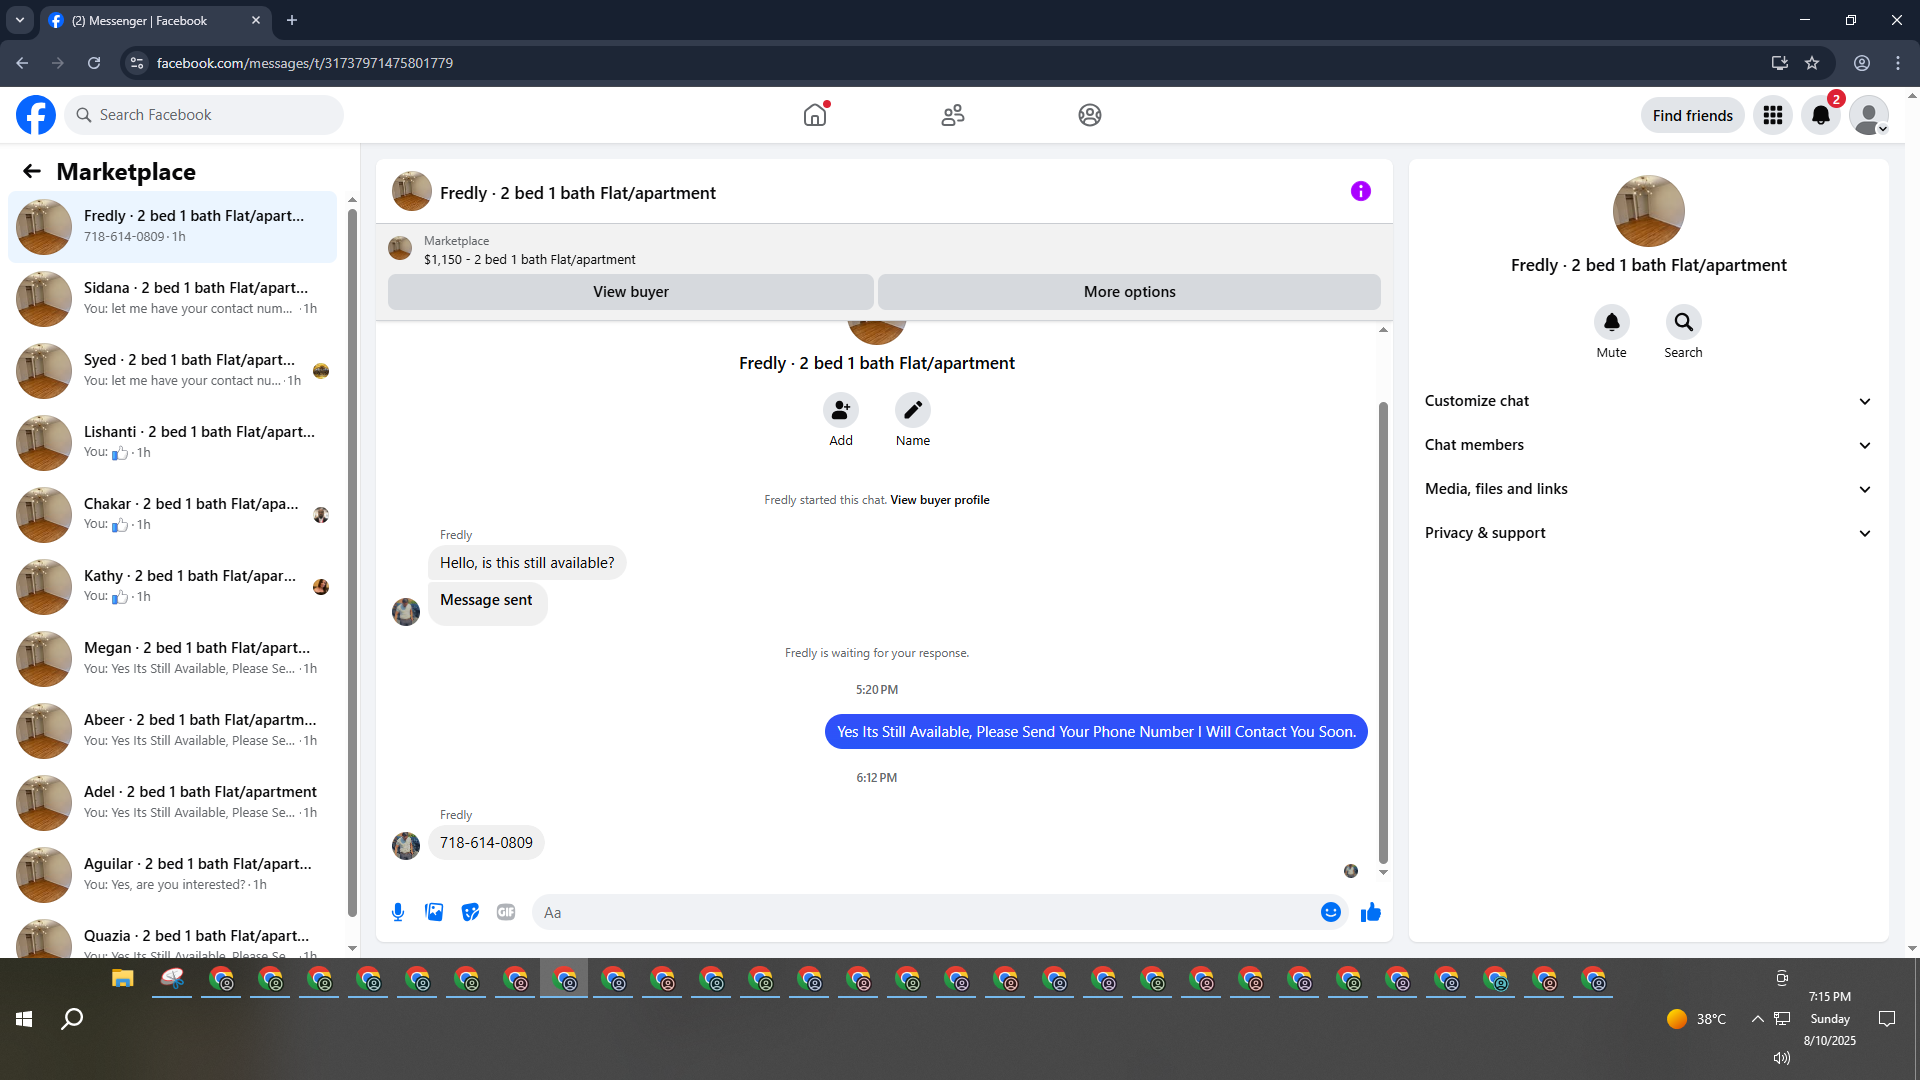Expand Media, files and links
Viewport: 1920px width, 1080px height.
point(1648,489)
